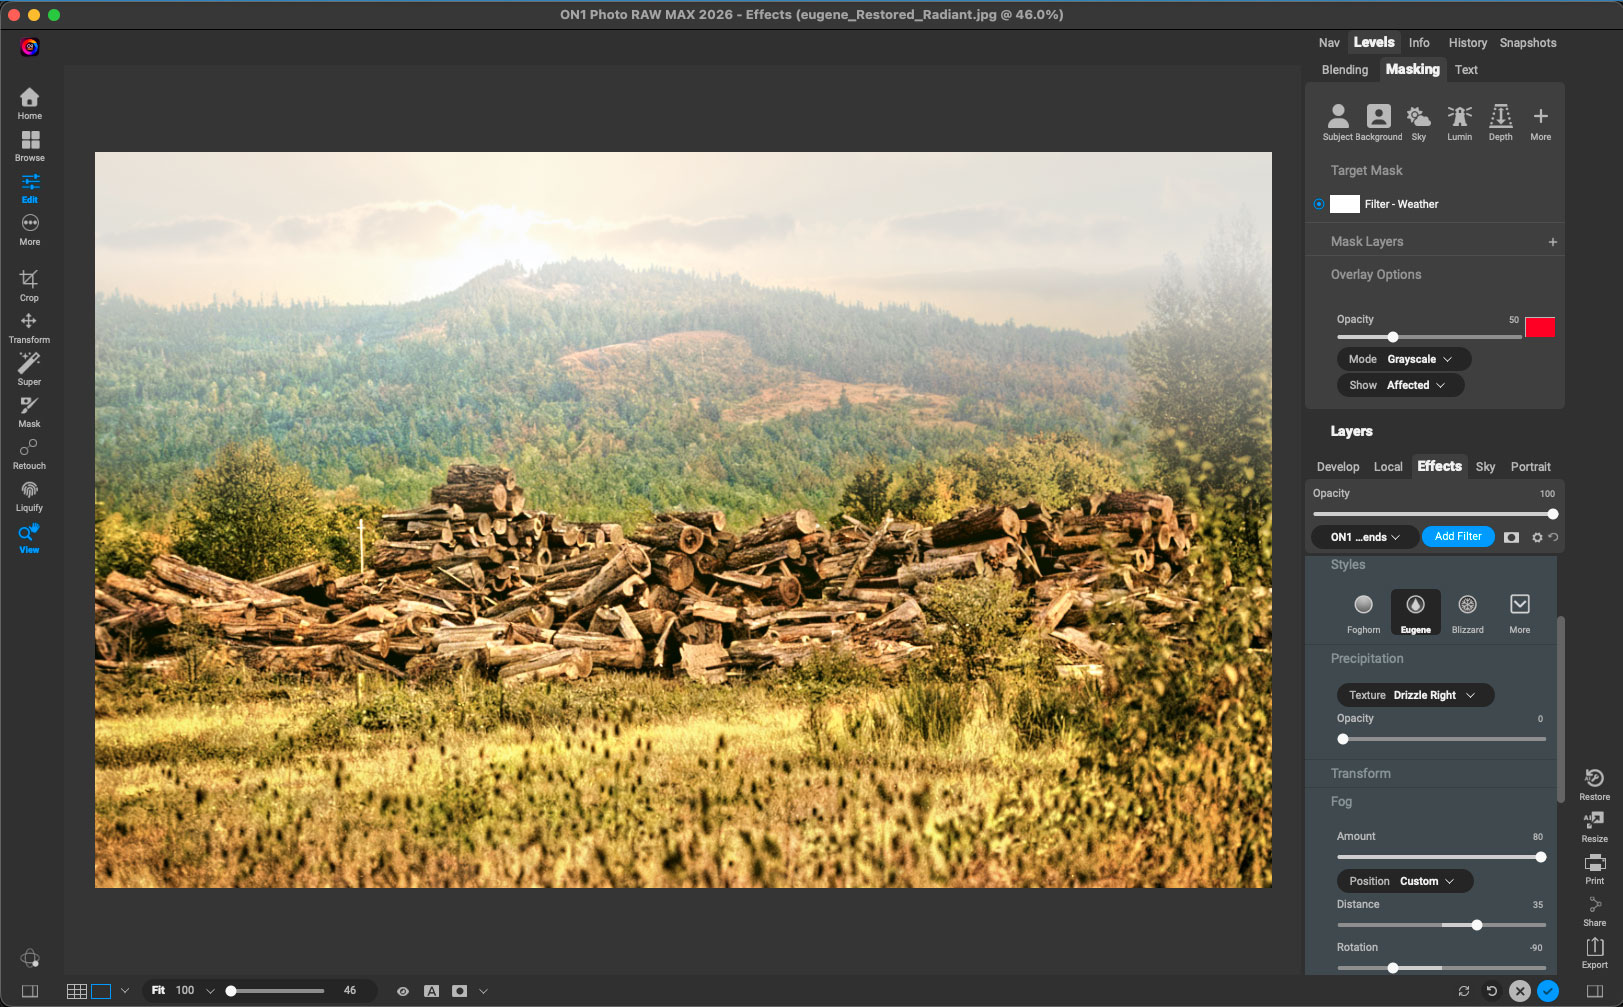Click the Share icon
Screen dimensions: 1623x1007
1595,910
